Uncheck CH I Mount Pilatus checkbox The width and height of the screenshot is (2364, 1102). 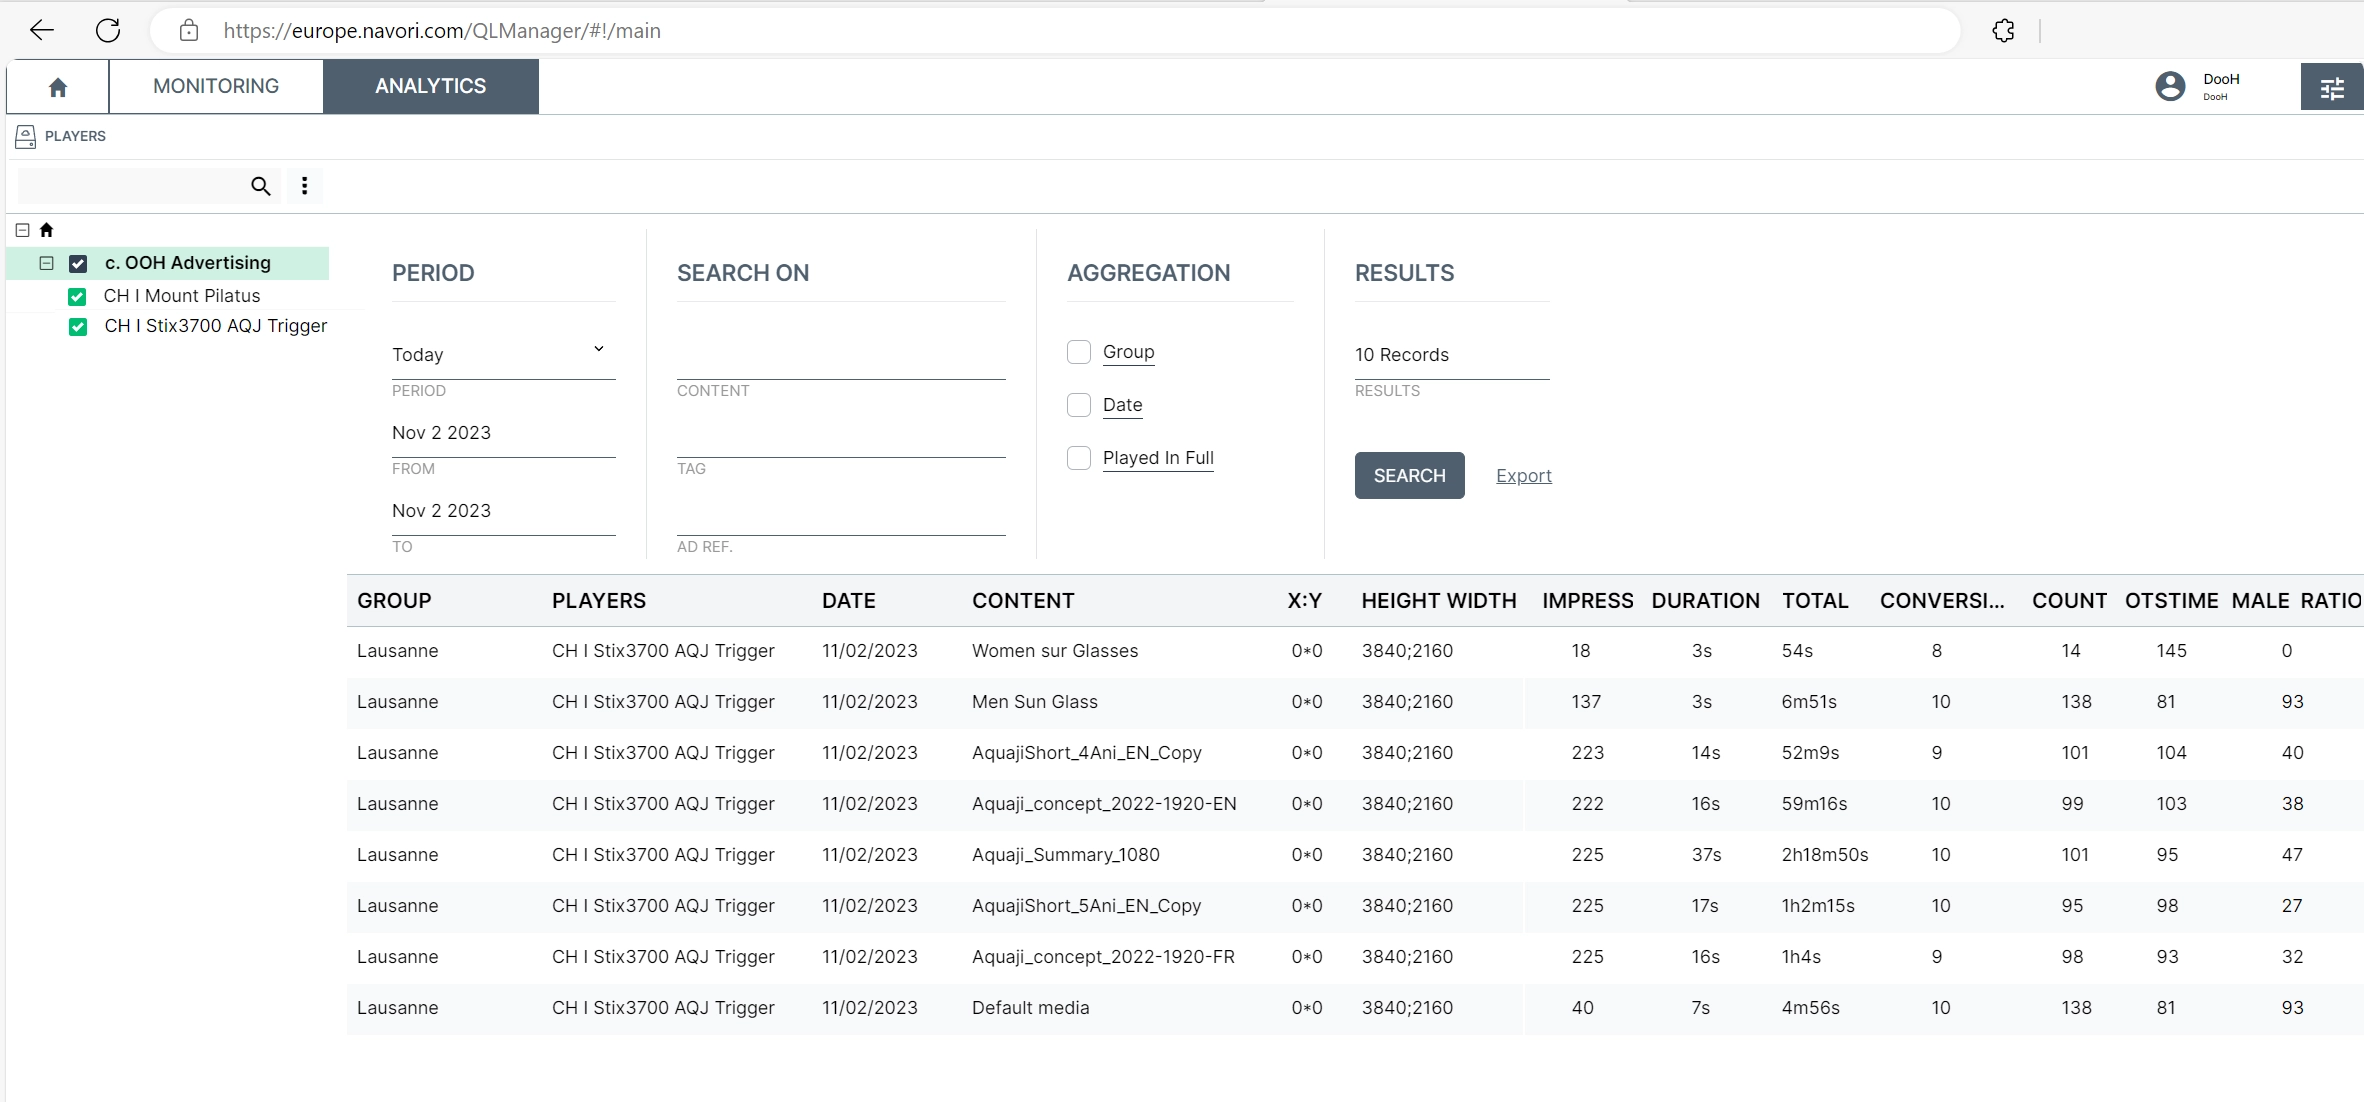point(77,297)
